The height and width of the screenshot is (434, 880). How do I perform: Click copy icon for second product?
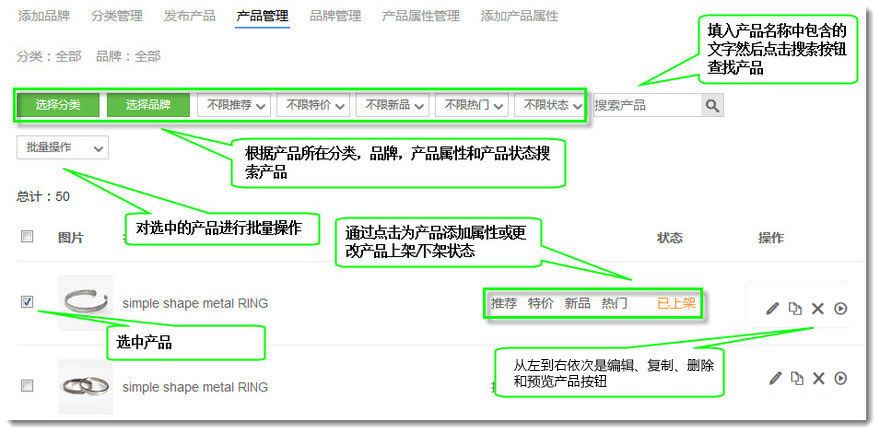pyautogui.click(x=796, y=378)
